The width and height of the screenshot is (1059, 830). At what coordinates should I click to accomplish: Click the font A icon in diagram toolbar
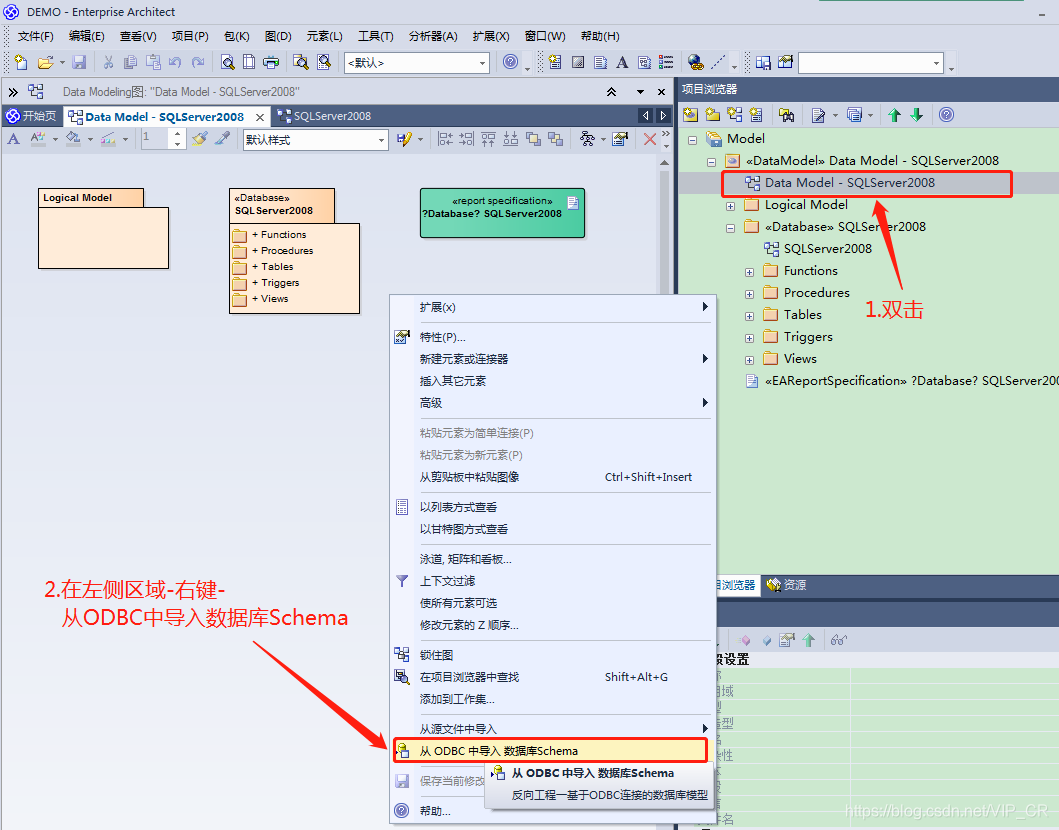coord(14,139)
